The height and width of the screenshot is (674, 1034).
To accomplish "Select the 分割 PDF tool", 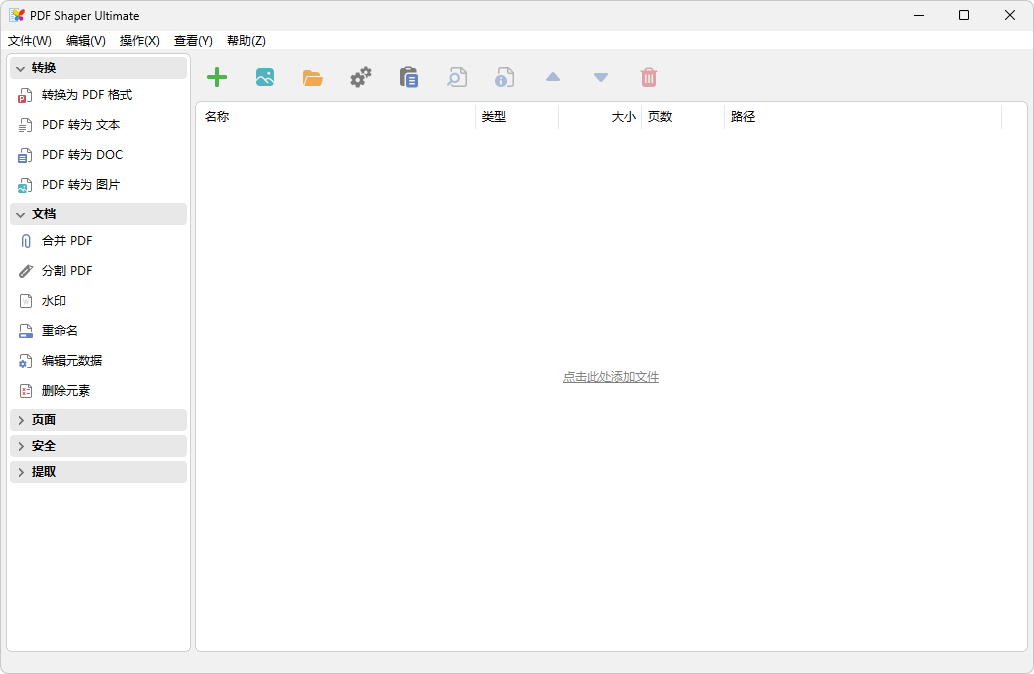I will click(x=65, y=270).
